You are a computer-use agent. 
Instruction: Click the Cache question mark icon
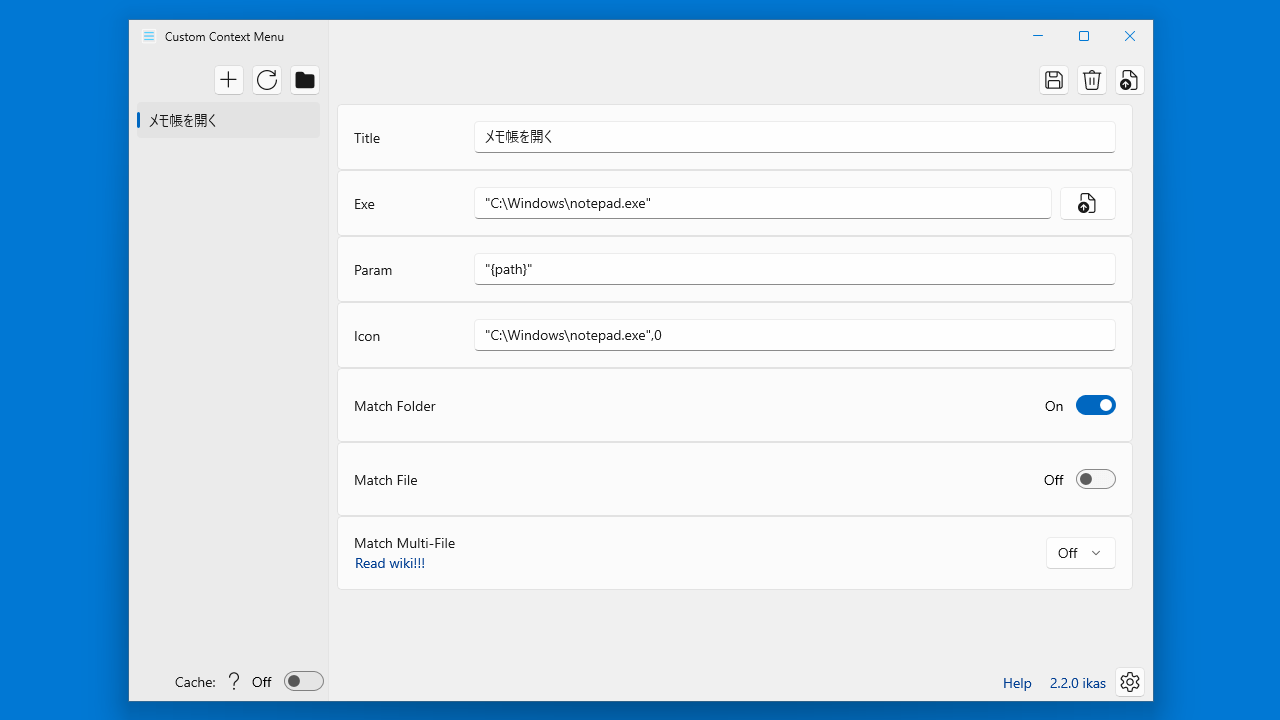[x=234, y=681]
